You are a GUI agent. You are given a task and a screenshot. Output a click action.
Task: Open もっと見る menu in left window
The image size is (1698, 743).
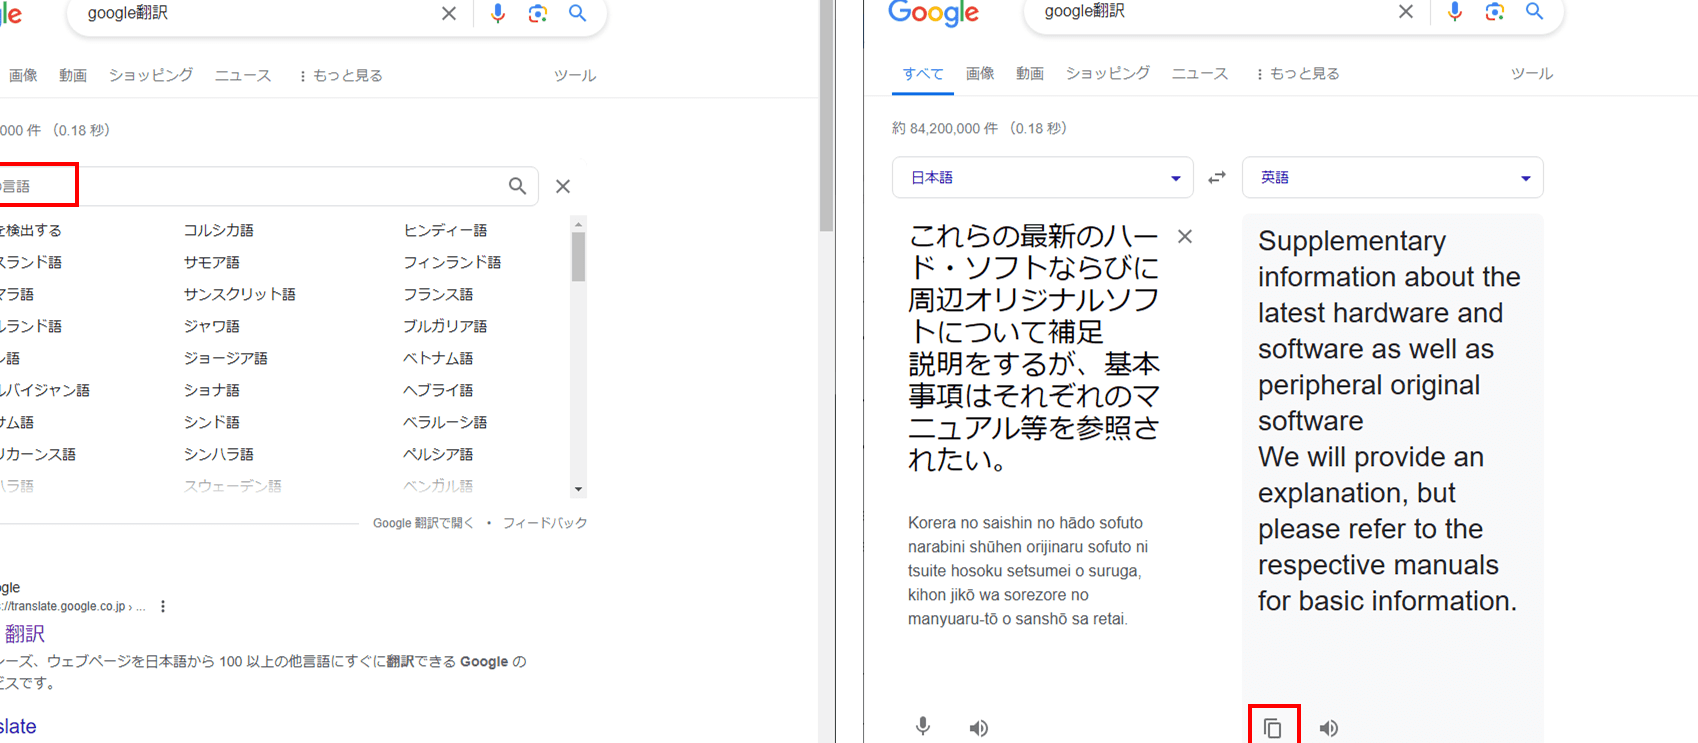pyautogui.click(x=341, y=75)
